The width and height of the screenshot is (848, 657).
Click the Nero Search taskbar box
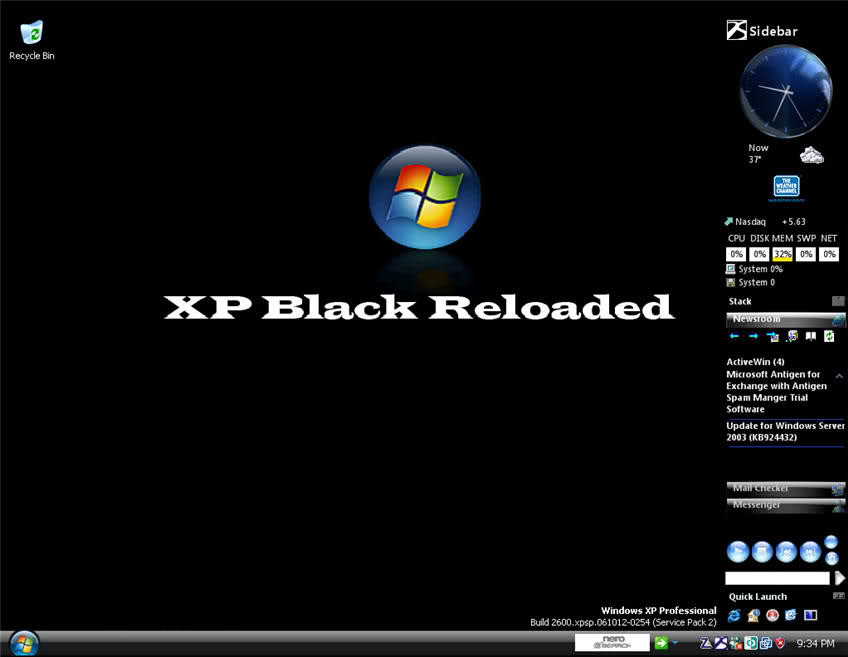[612, 642]
